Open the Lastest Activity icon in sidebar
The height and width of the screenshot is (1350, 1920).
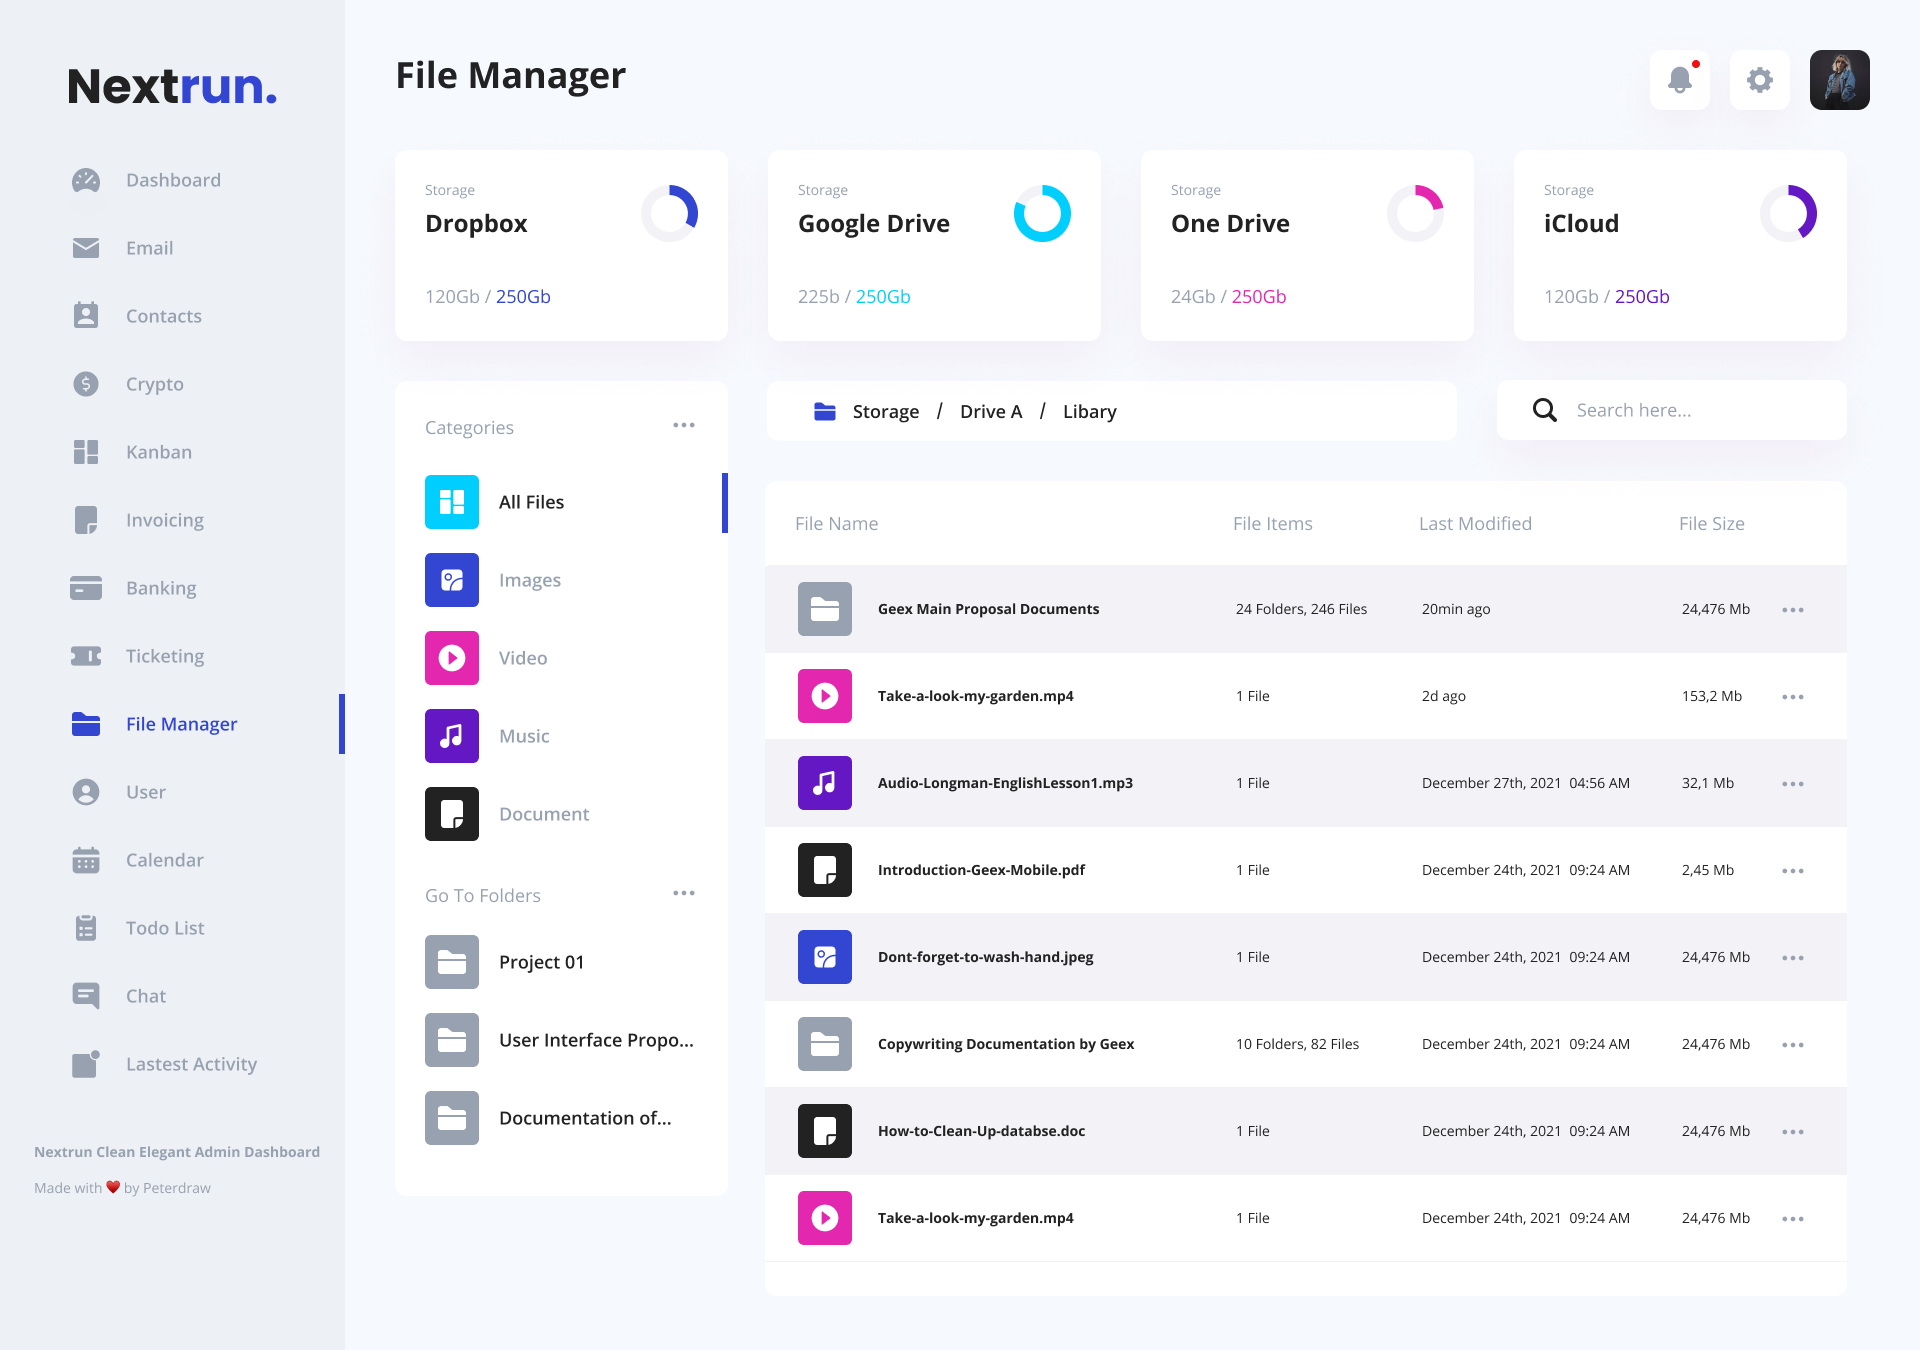(x=86, y=1064)
